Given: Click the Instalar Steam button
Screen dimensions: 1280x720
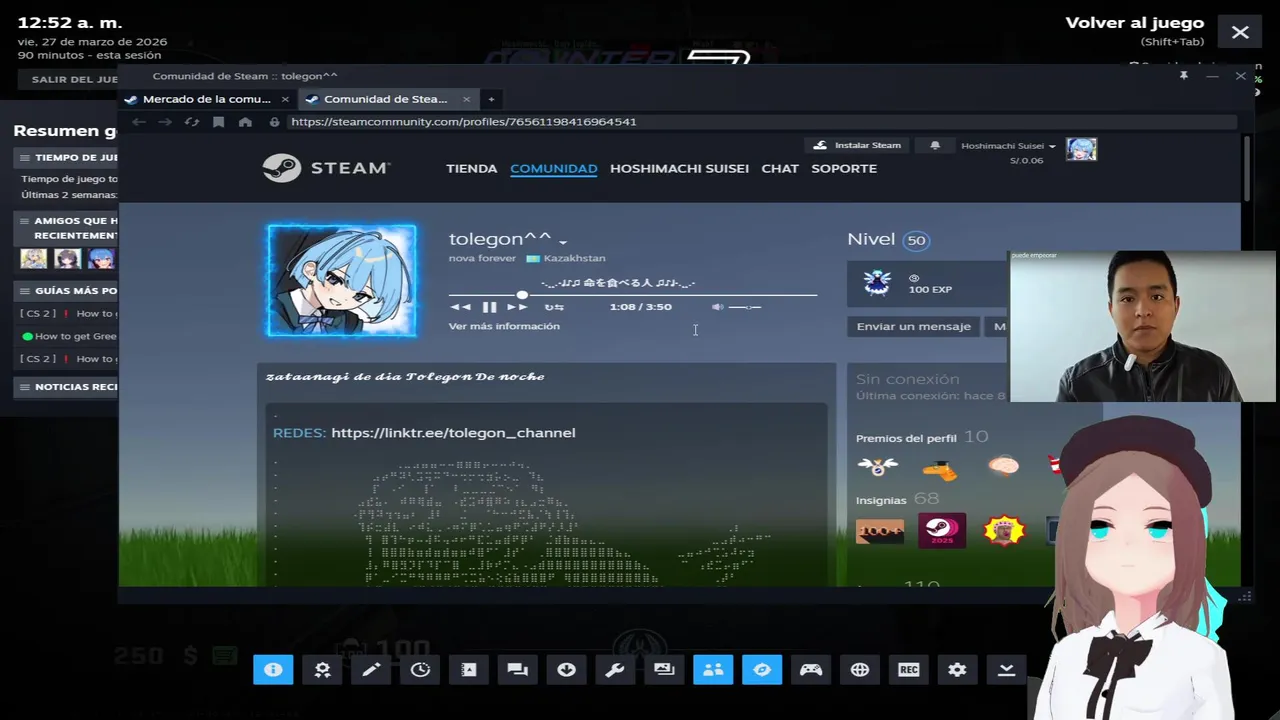Looking at the screenshot, I should pyautogui.click(x=858, y=145).
